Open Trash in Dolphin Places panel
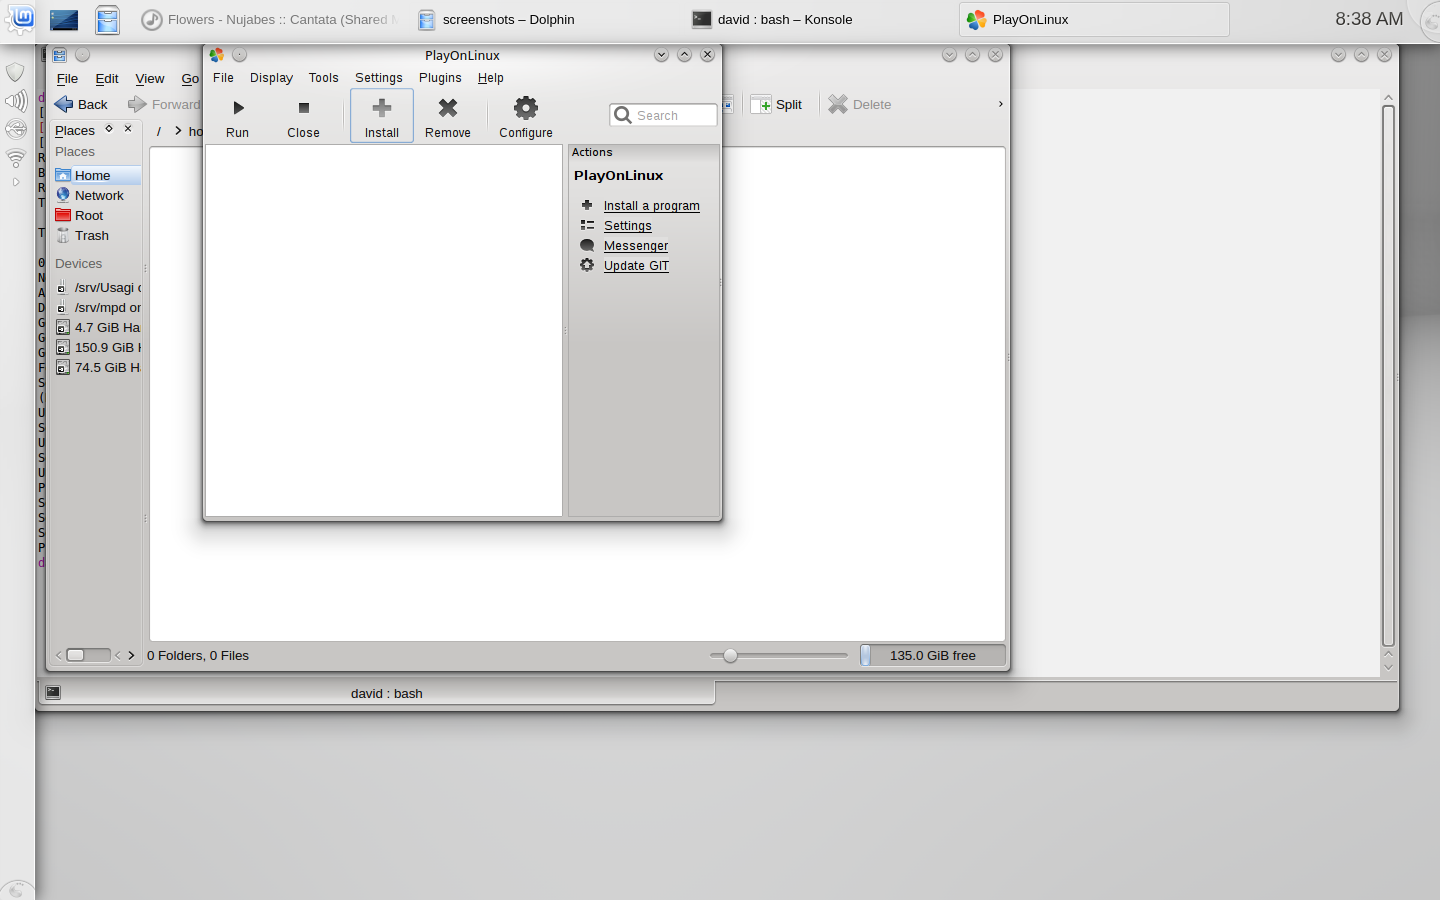 pyautogui.click(x=96, y=235)
